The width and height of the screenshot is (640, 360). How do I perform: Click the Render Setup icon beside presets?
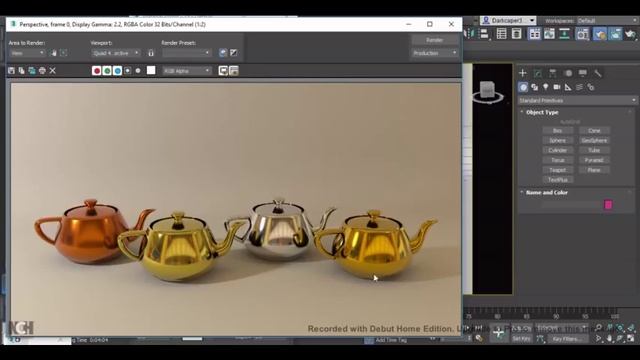[223, 53]
